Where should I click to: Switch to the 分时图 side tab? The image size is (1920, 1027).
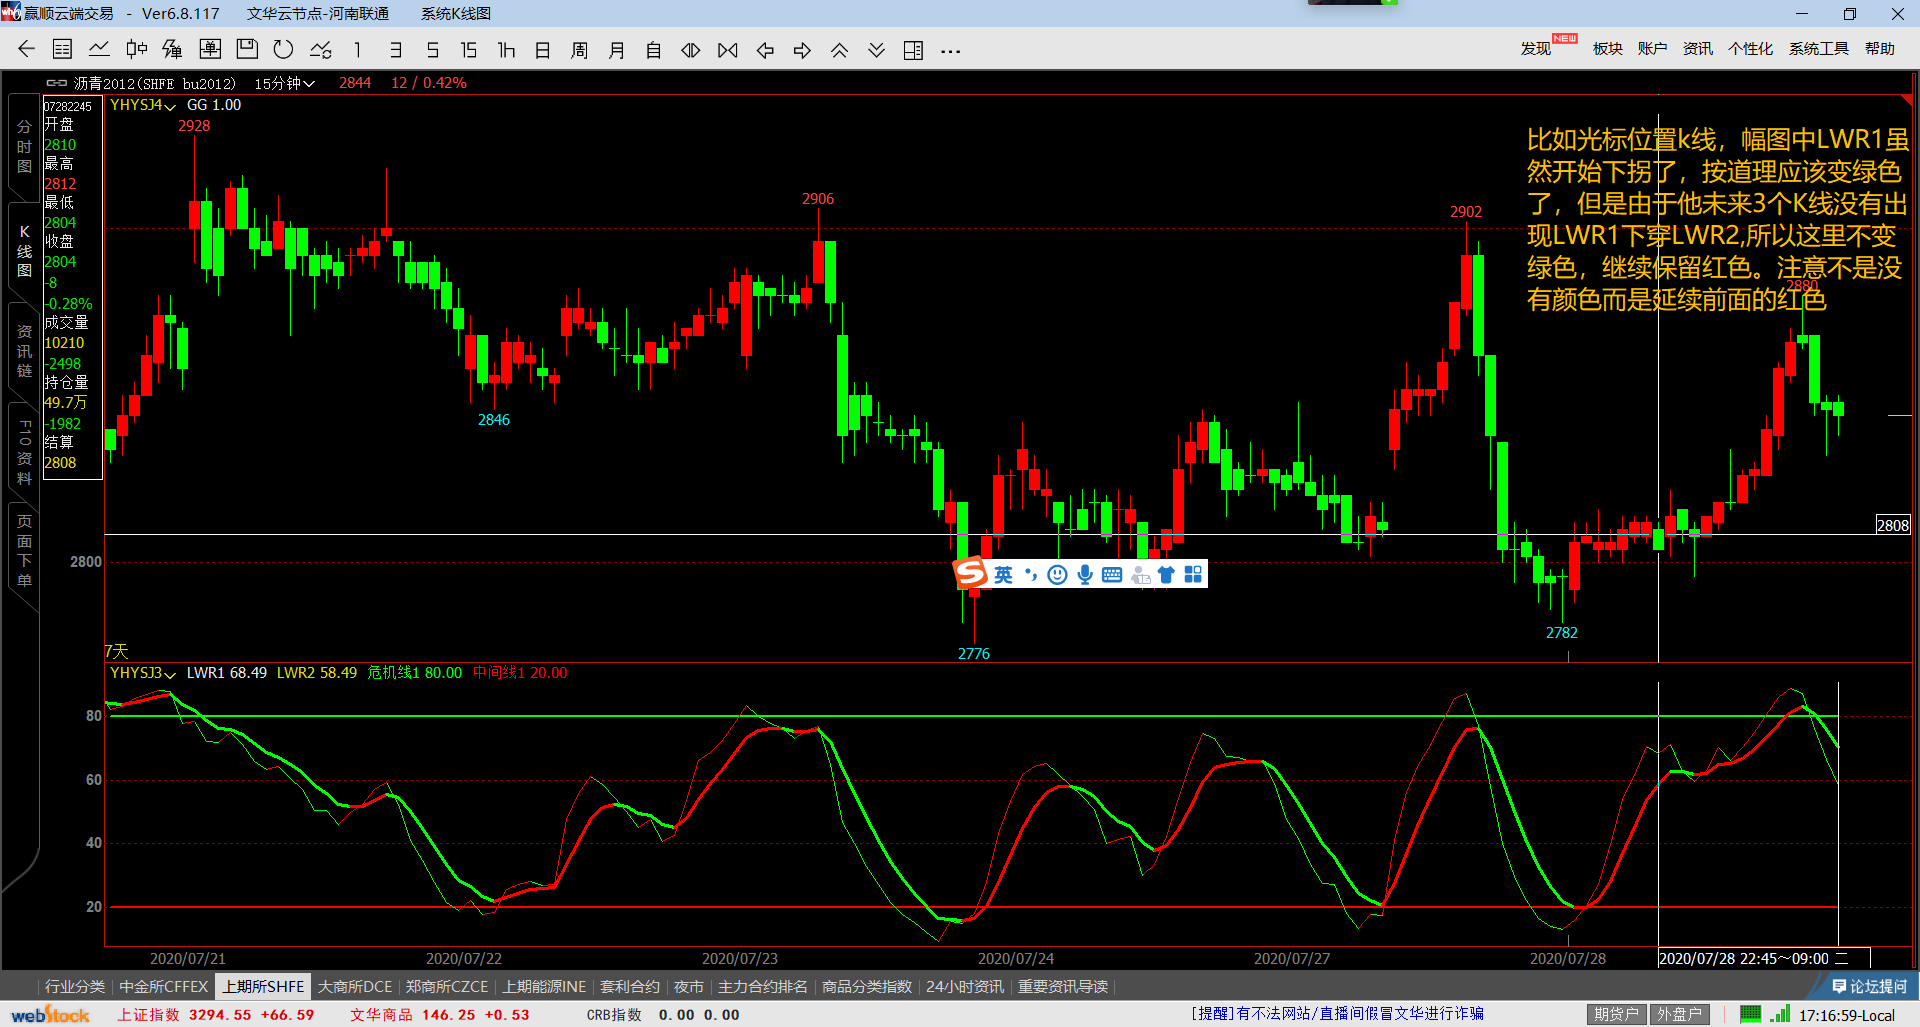pyautogui.click(x=24, y=147)
